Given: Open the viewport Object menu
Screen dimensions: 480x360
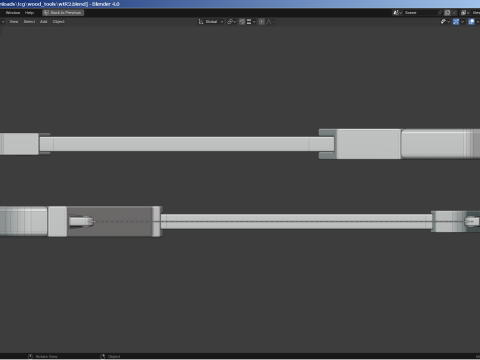Looking at the screenshot, I should [x=59, y=22].
